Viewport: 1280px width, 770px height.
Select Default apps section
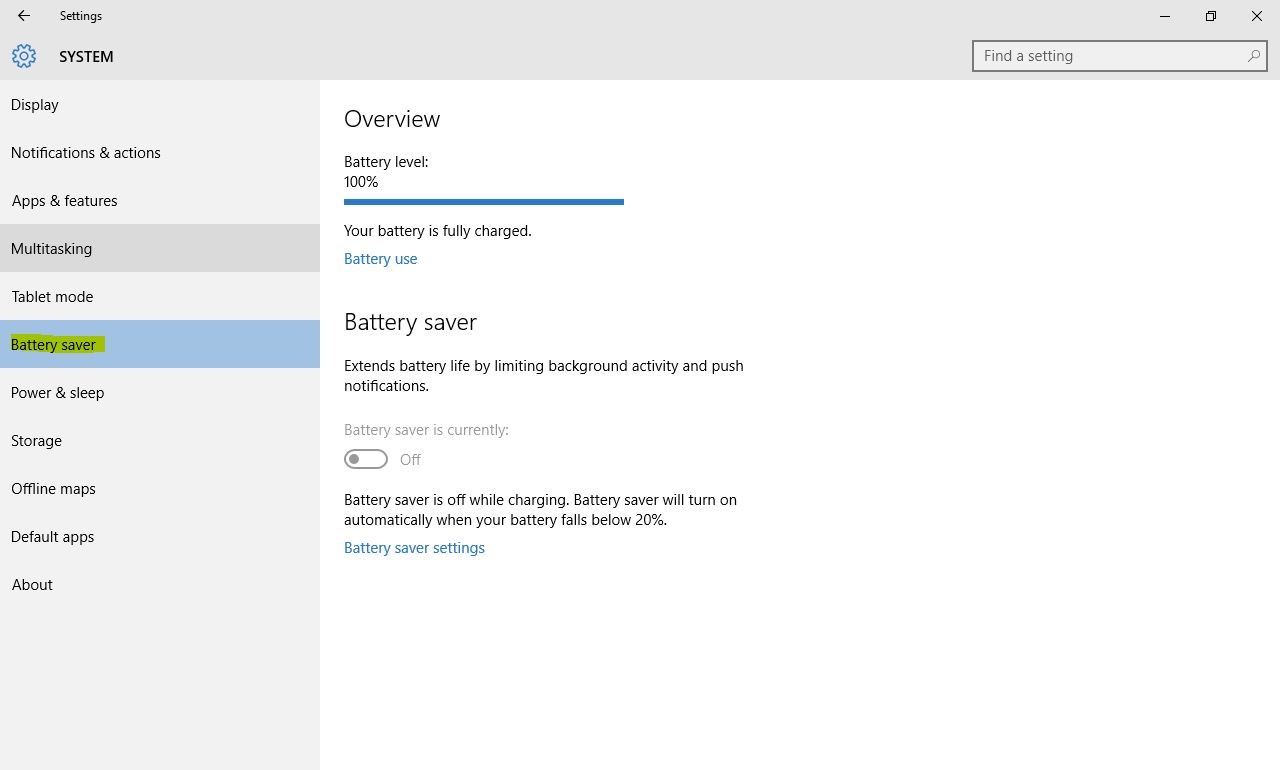52,536
